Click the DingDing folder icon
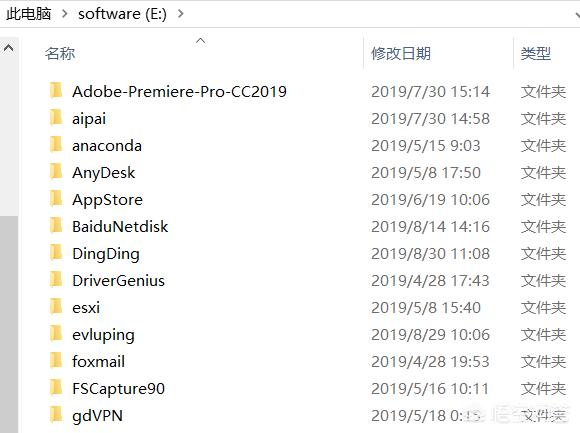The height and width of the screenshot is (433, 580). pyautogui.click(x=56, y=253)
